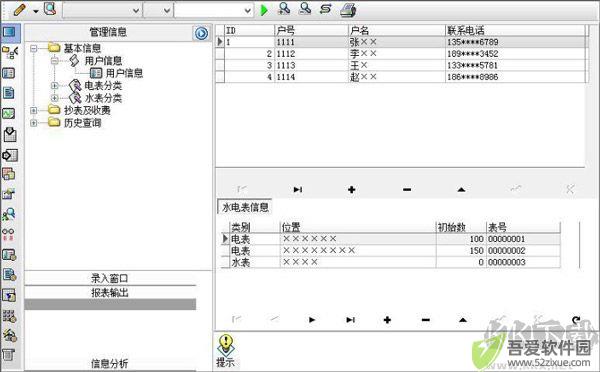Click the zoom-in magnifier toolbar icon
Screen dimensions: 600x372
284,9
